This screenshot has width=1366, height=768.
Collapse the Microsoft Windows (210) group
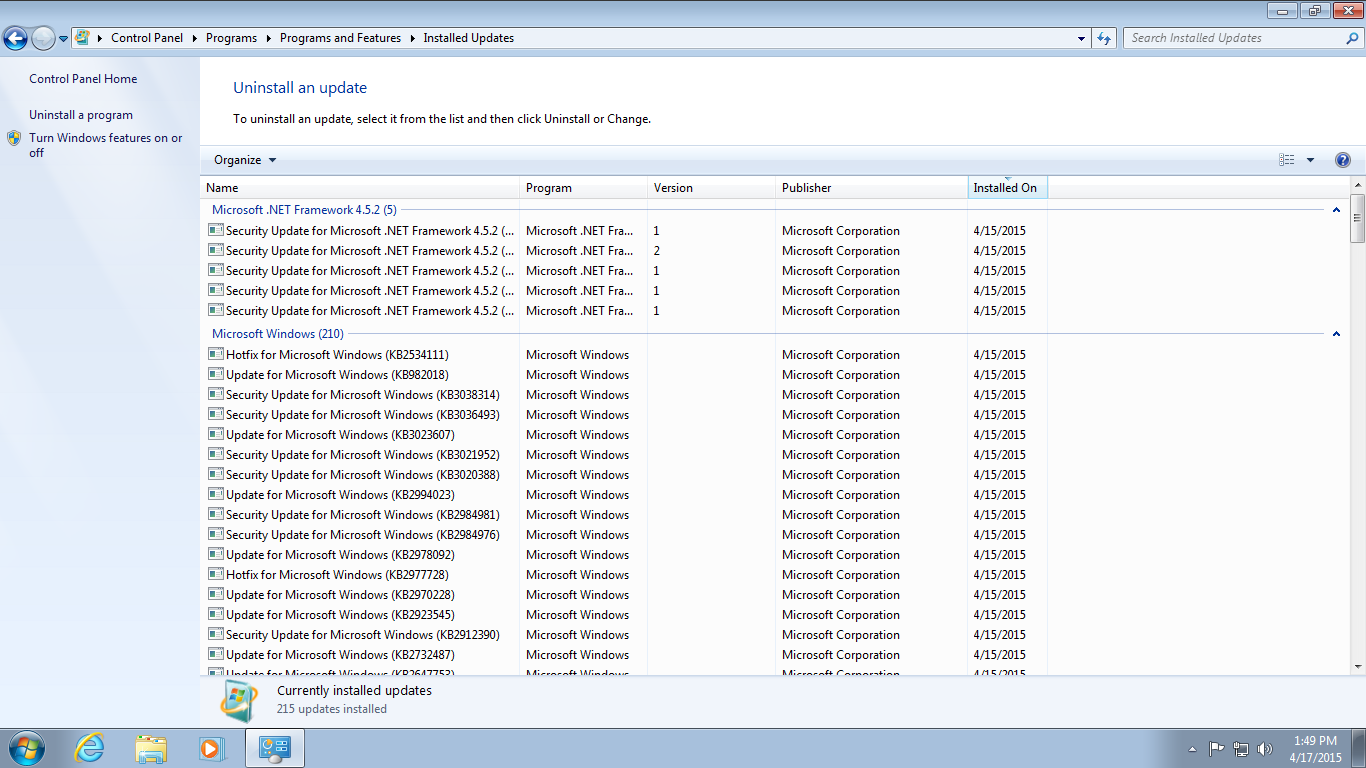pyautogui.click(x=1336, y=334)
